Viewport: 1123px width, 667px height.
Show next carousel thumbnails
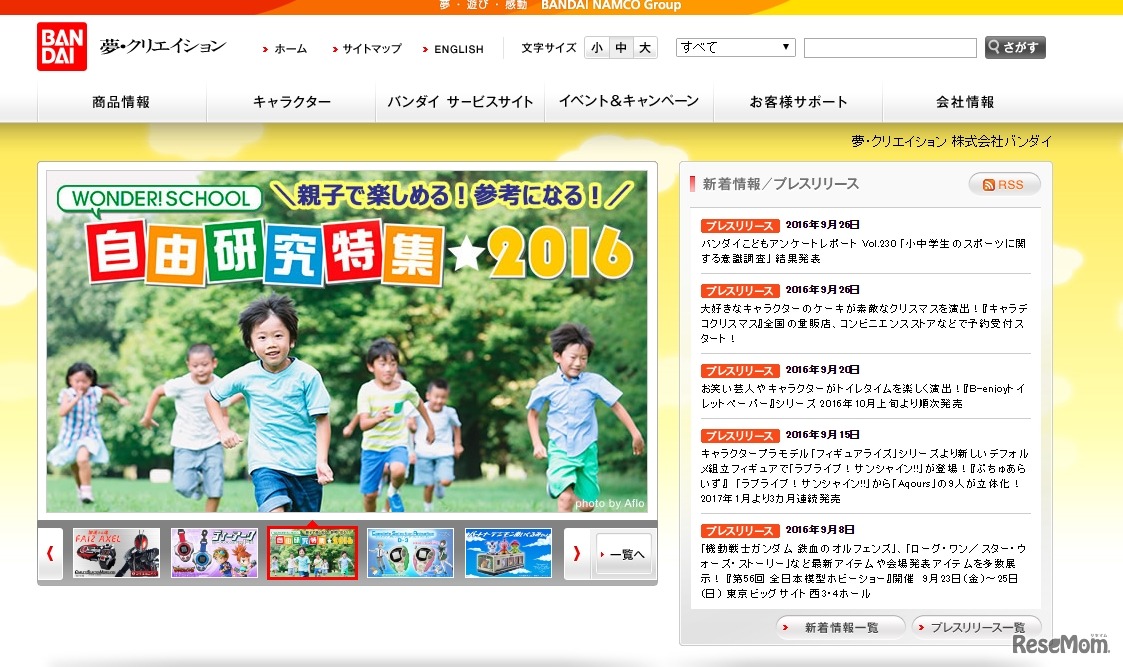coord(577,553)
